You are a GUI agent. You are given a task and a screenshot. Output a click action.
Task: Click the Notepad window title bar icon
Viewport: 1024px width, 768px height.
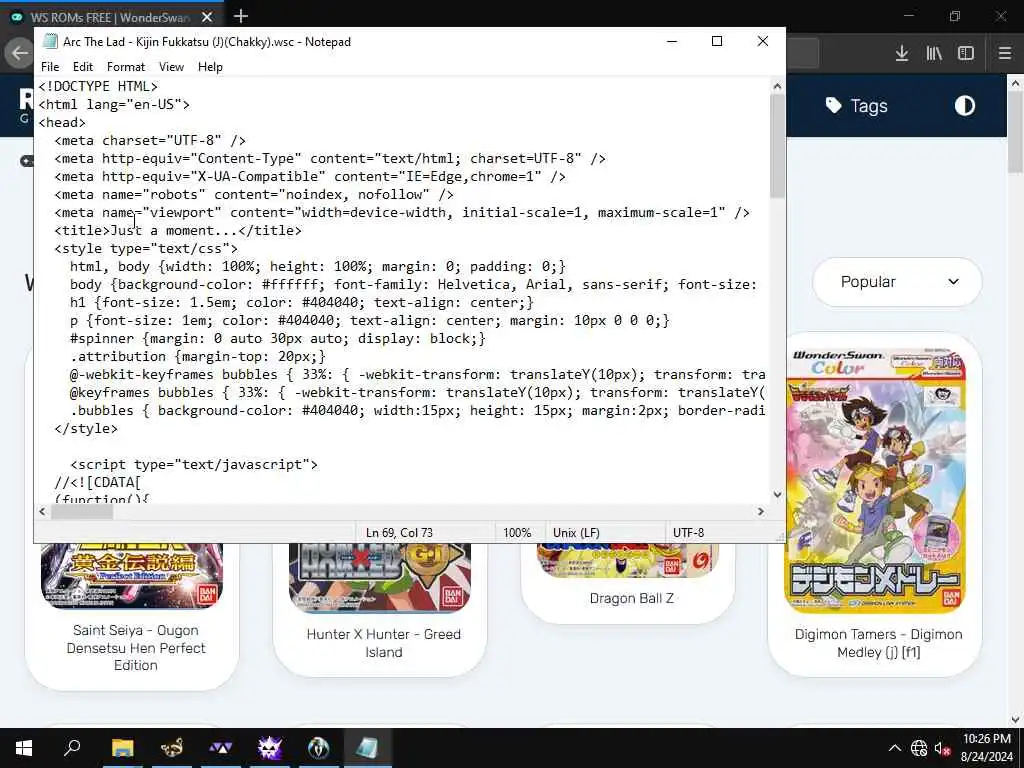click(x=50, y=41)
